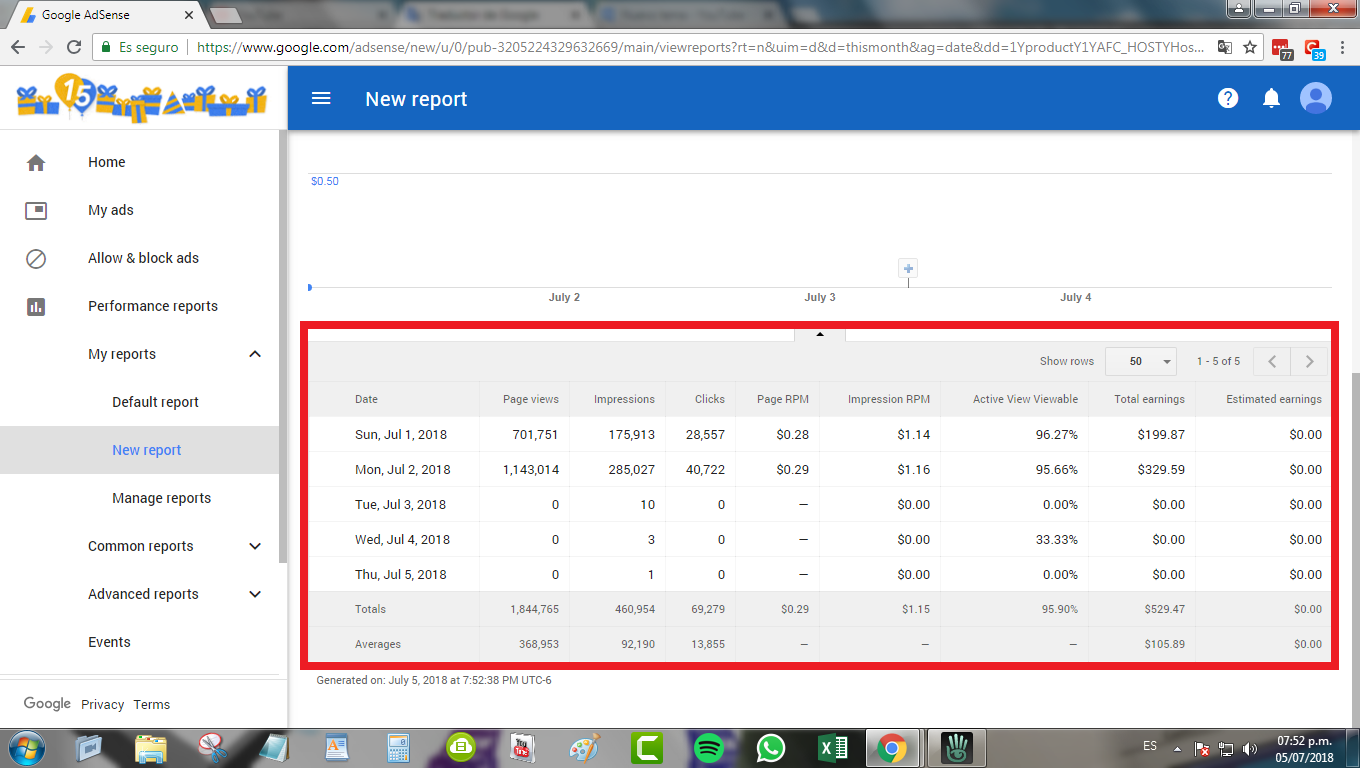Show notifications via the bell icon

click(1271, 98)
